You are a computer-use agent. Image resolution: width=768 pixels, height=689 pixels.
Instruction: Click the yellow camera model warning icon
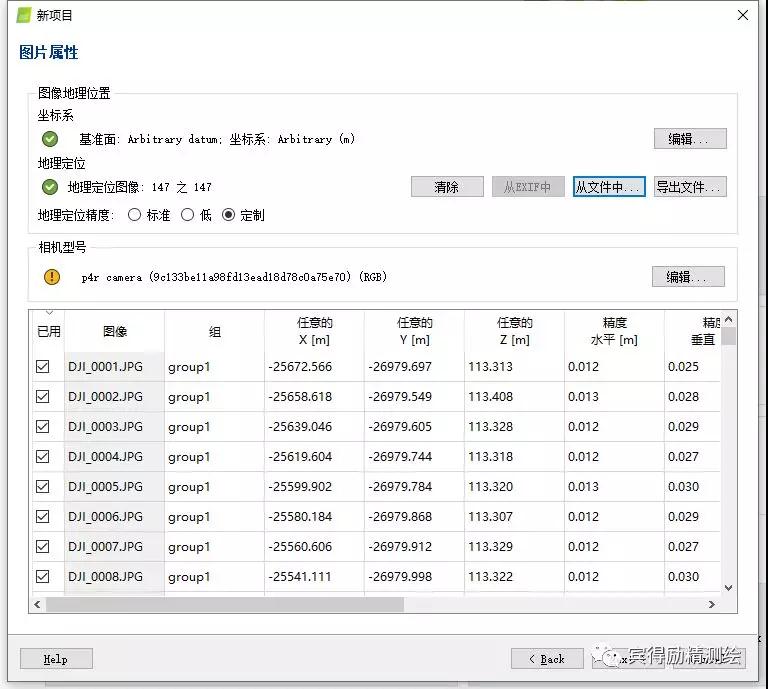click(x=52, y=277)
